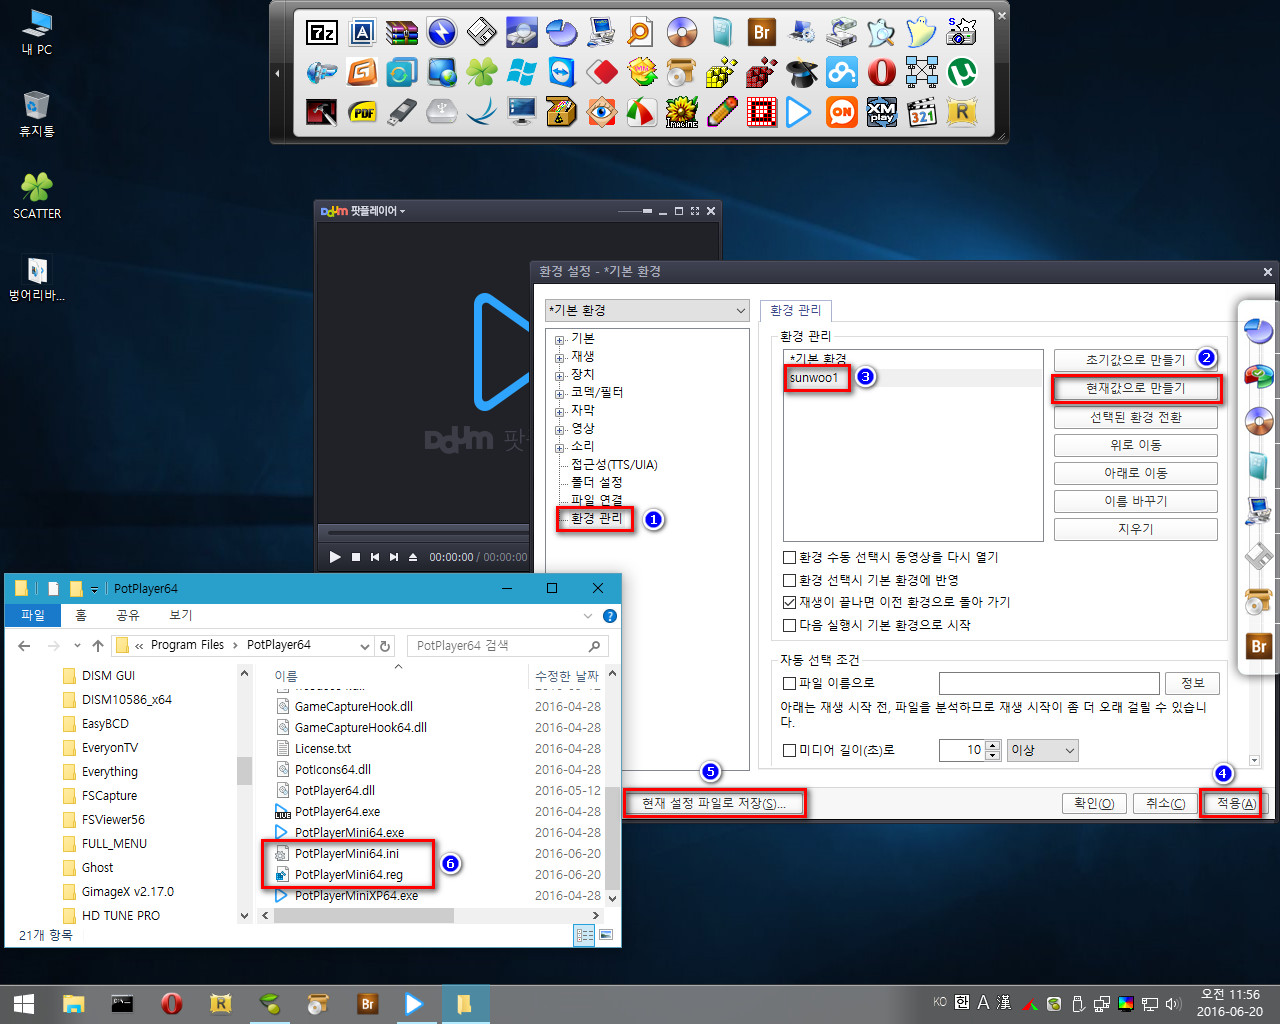Open the PDF tool icon in dock
Screen dimensions: 1280x1024
pos(362,112)
